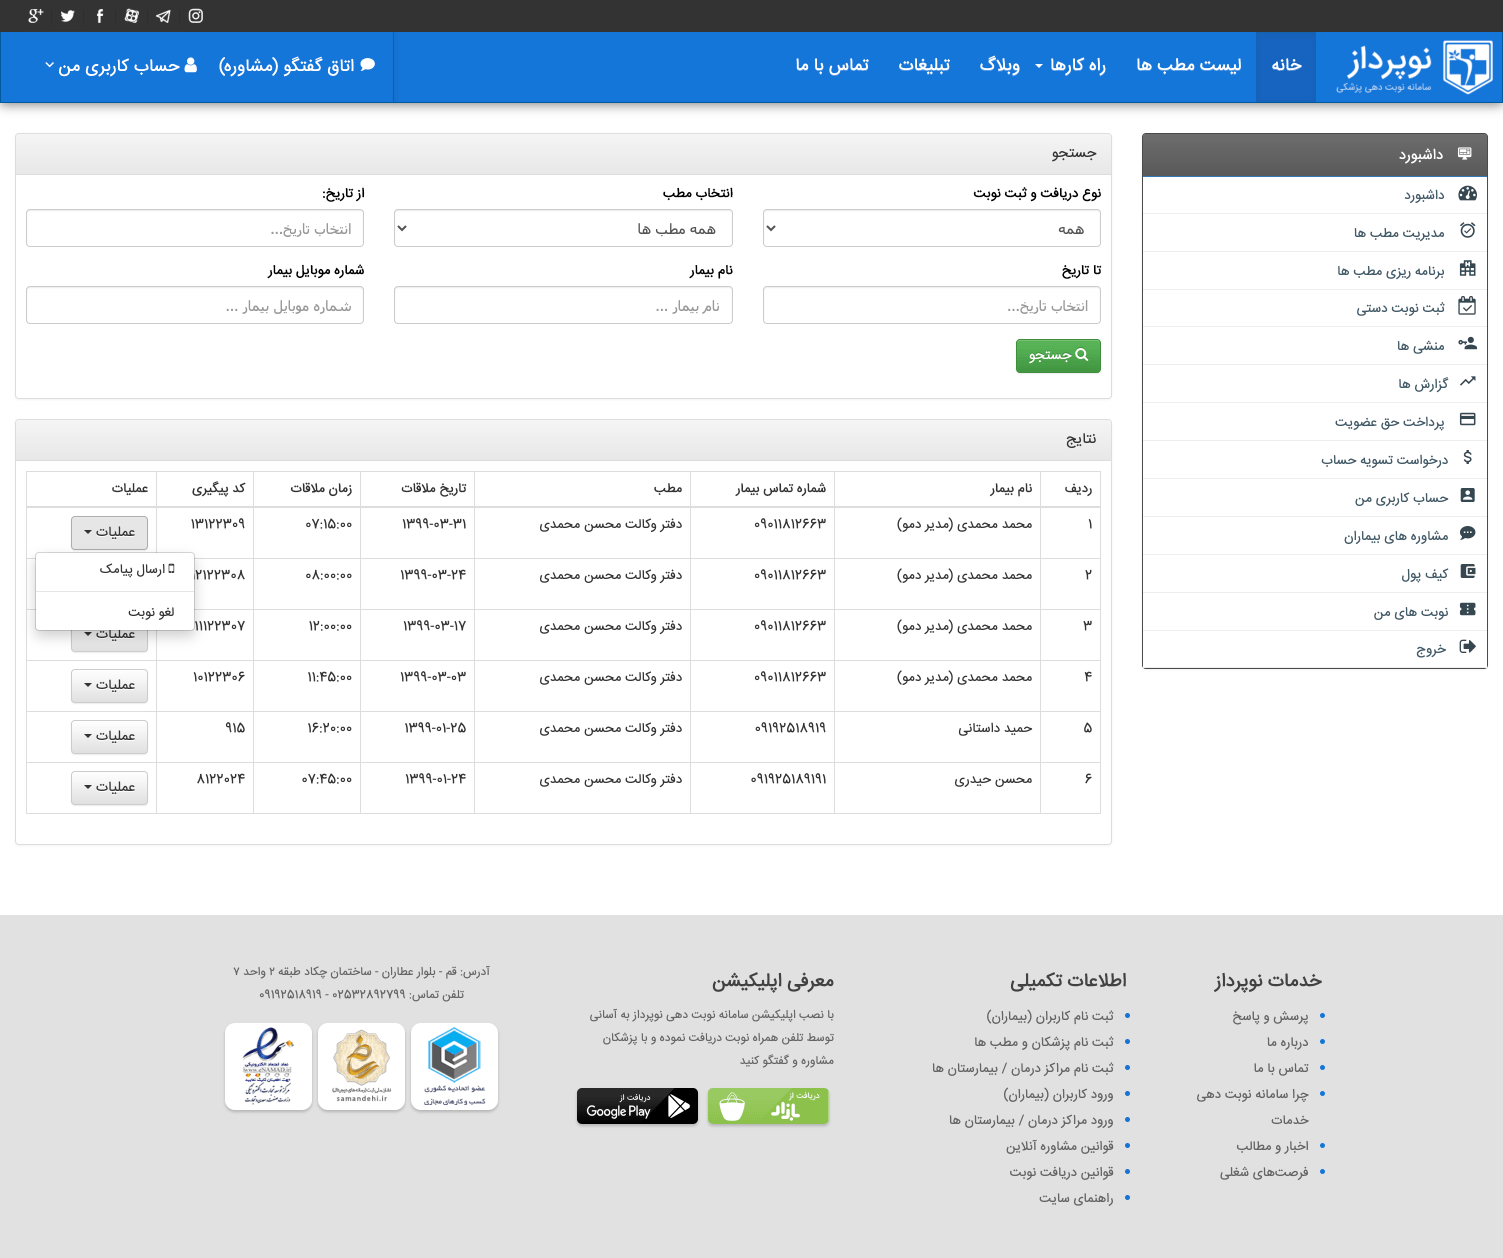
Task: Click the نام بیمار input field
Action: [x=563, y=306]
